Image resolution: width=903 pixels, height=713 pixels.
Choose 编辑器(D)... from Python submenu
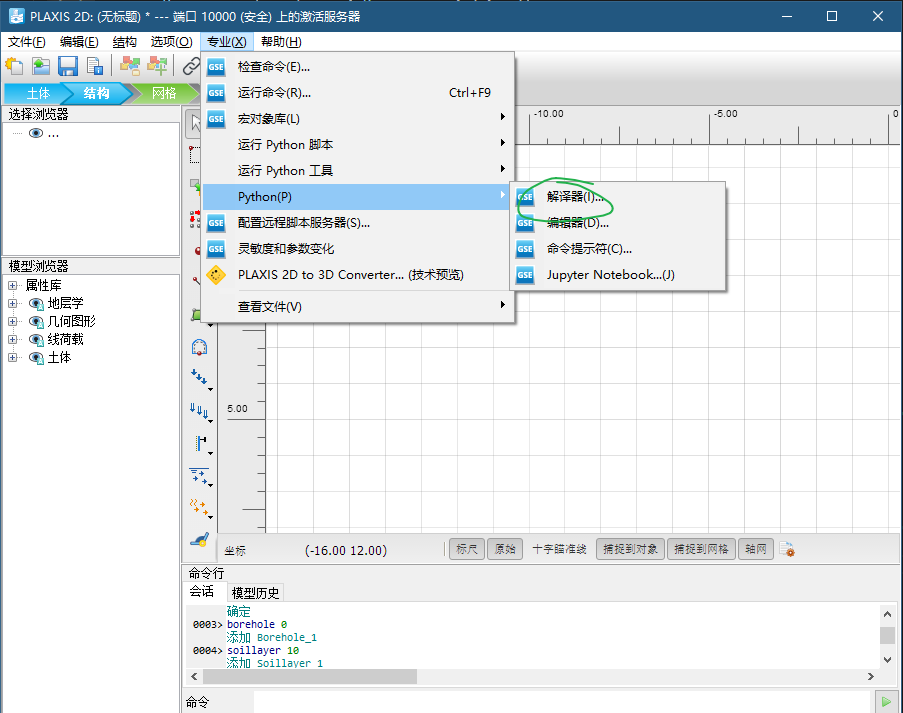(617, 223)
